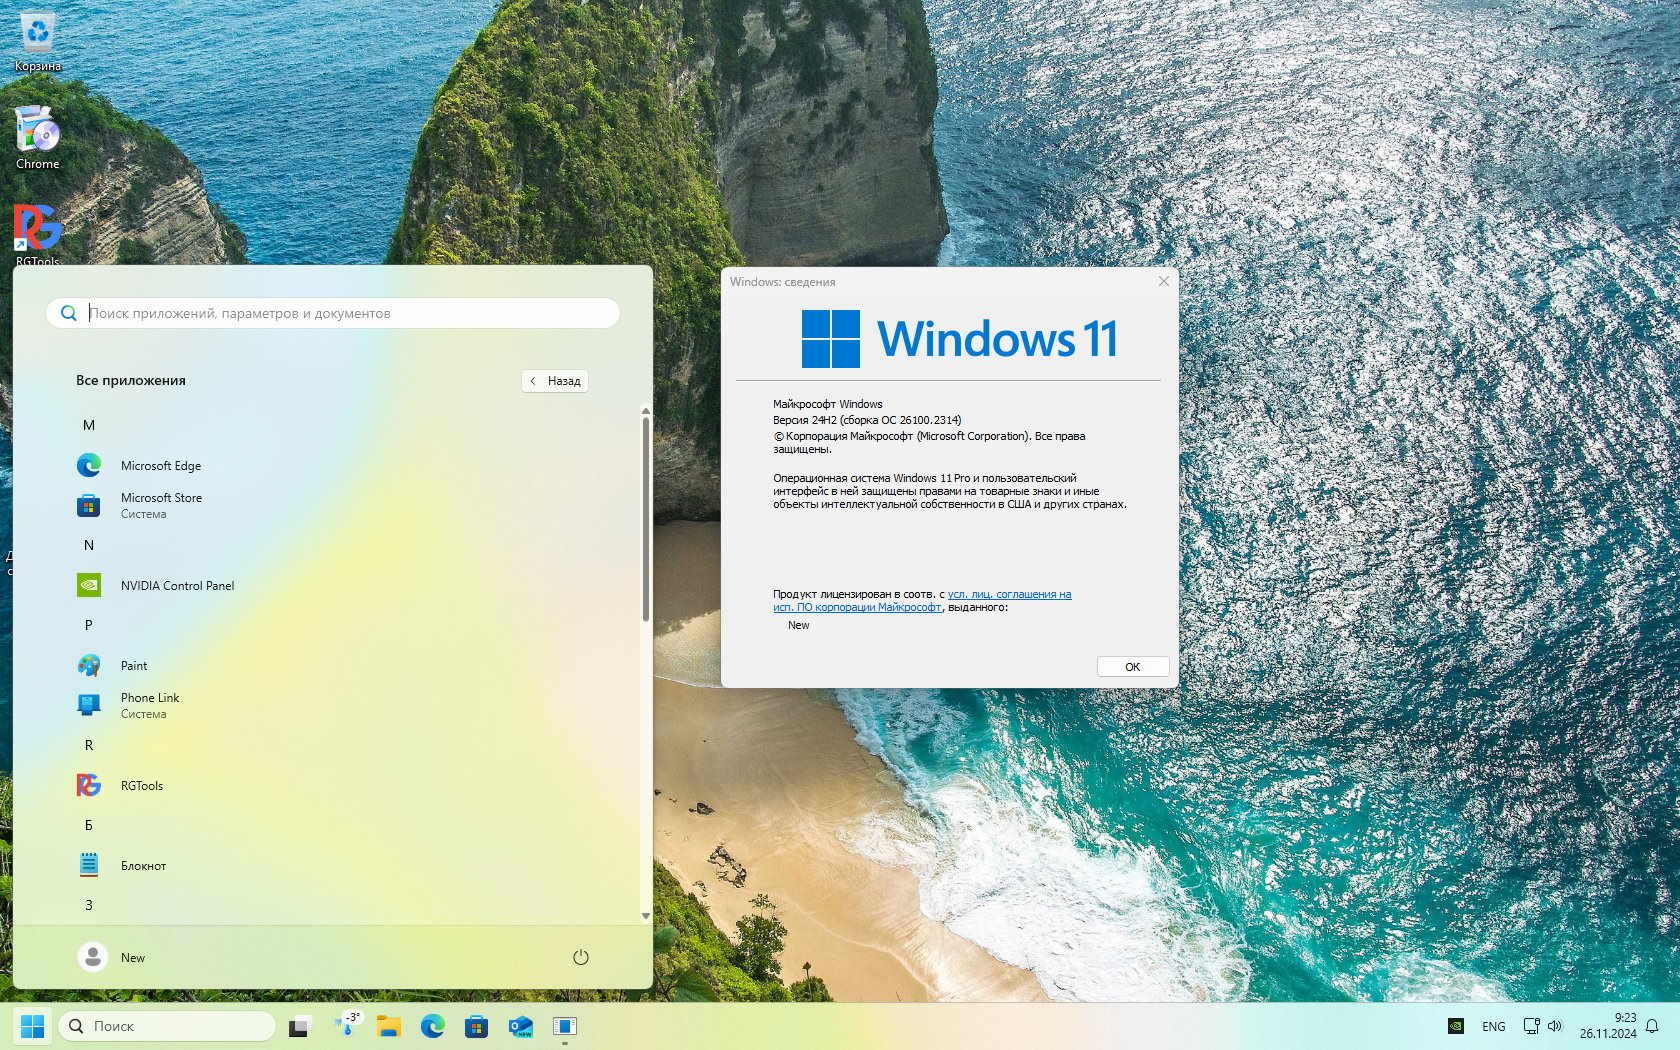Image resolution: width=1680 pixels, height=1050 pixels.
Task: Switch input language via the ENG indicator
Action: tap(1493, 1026)
